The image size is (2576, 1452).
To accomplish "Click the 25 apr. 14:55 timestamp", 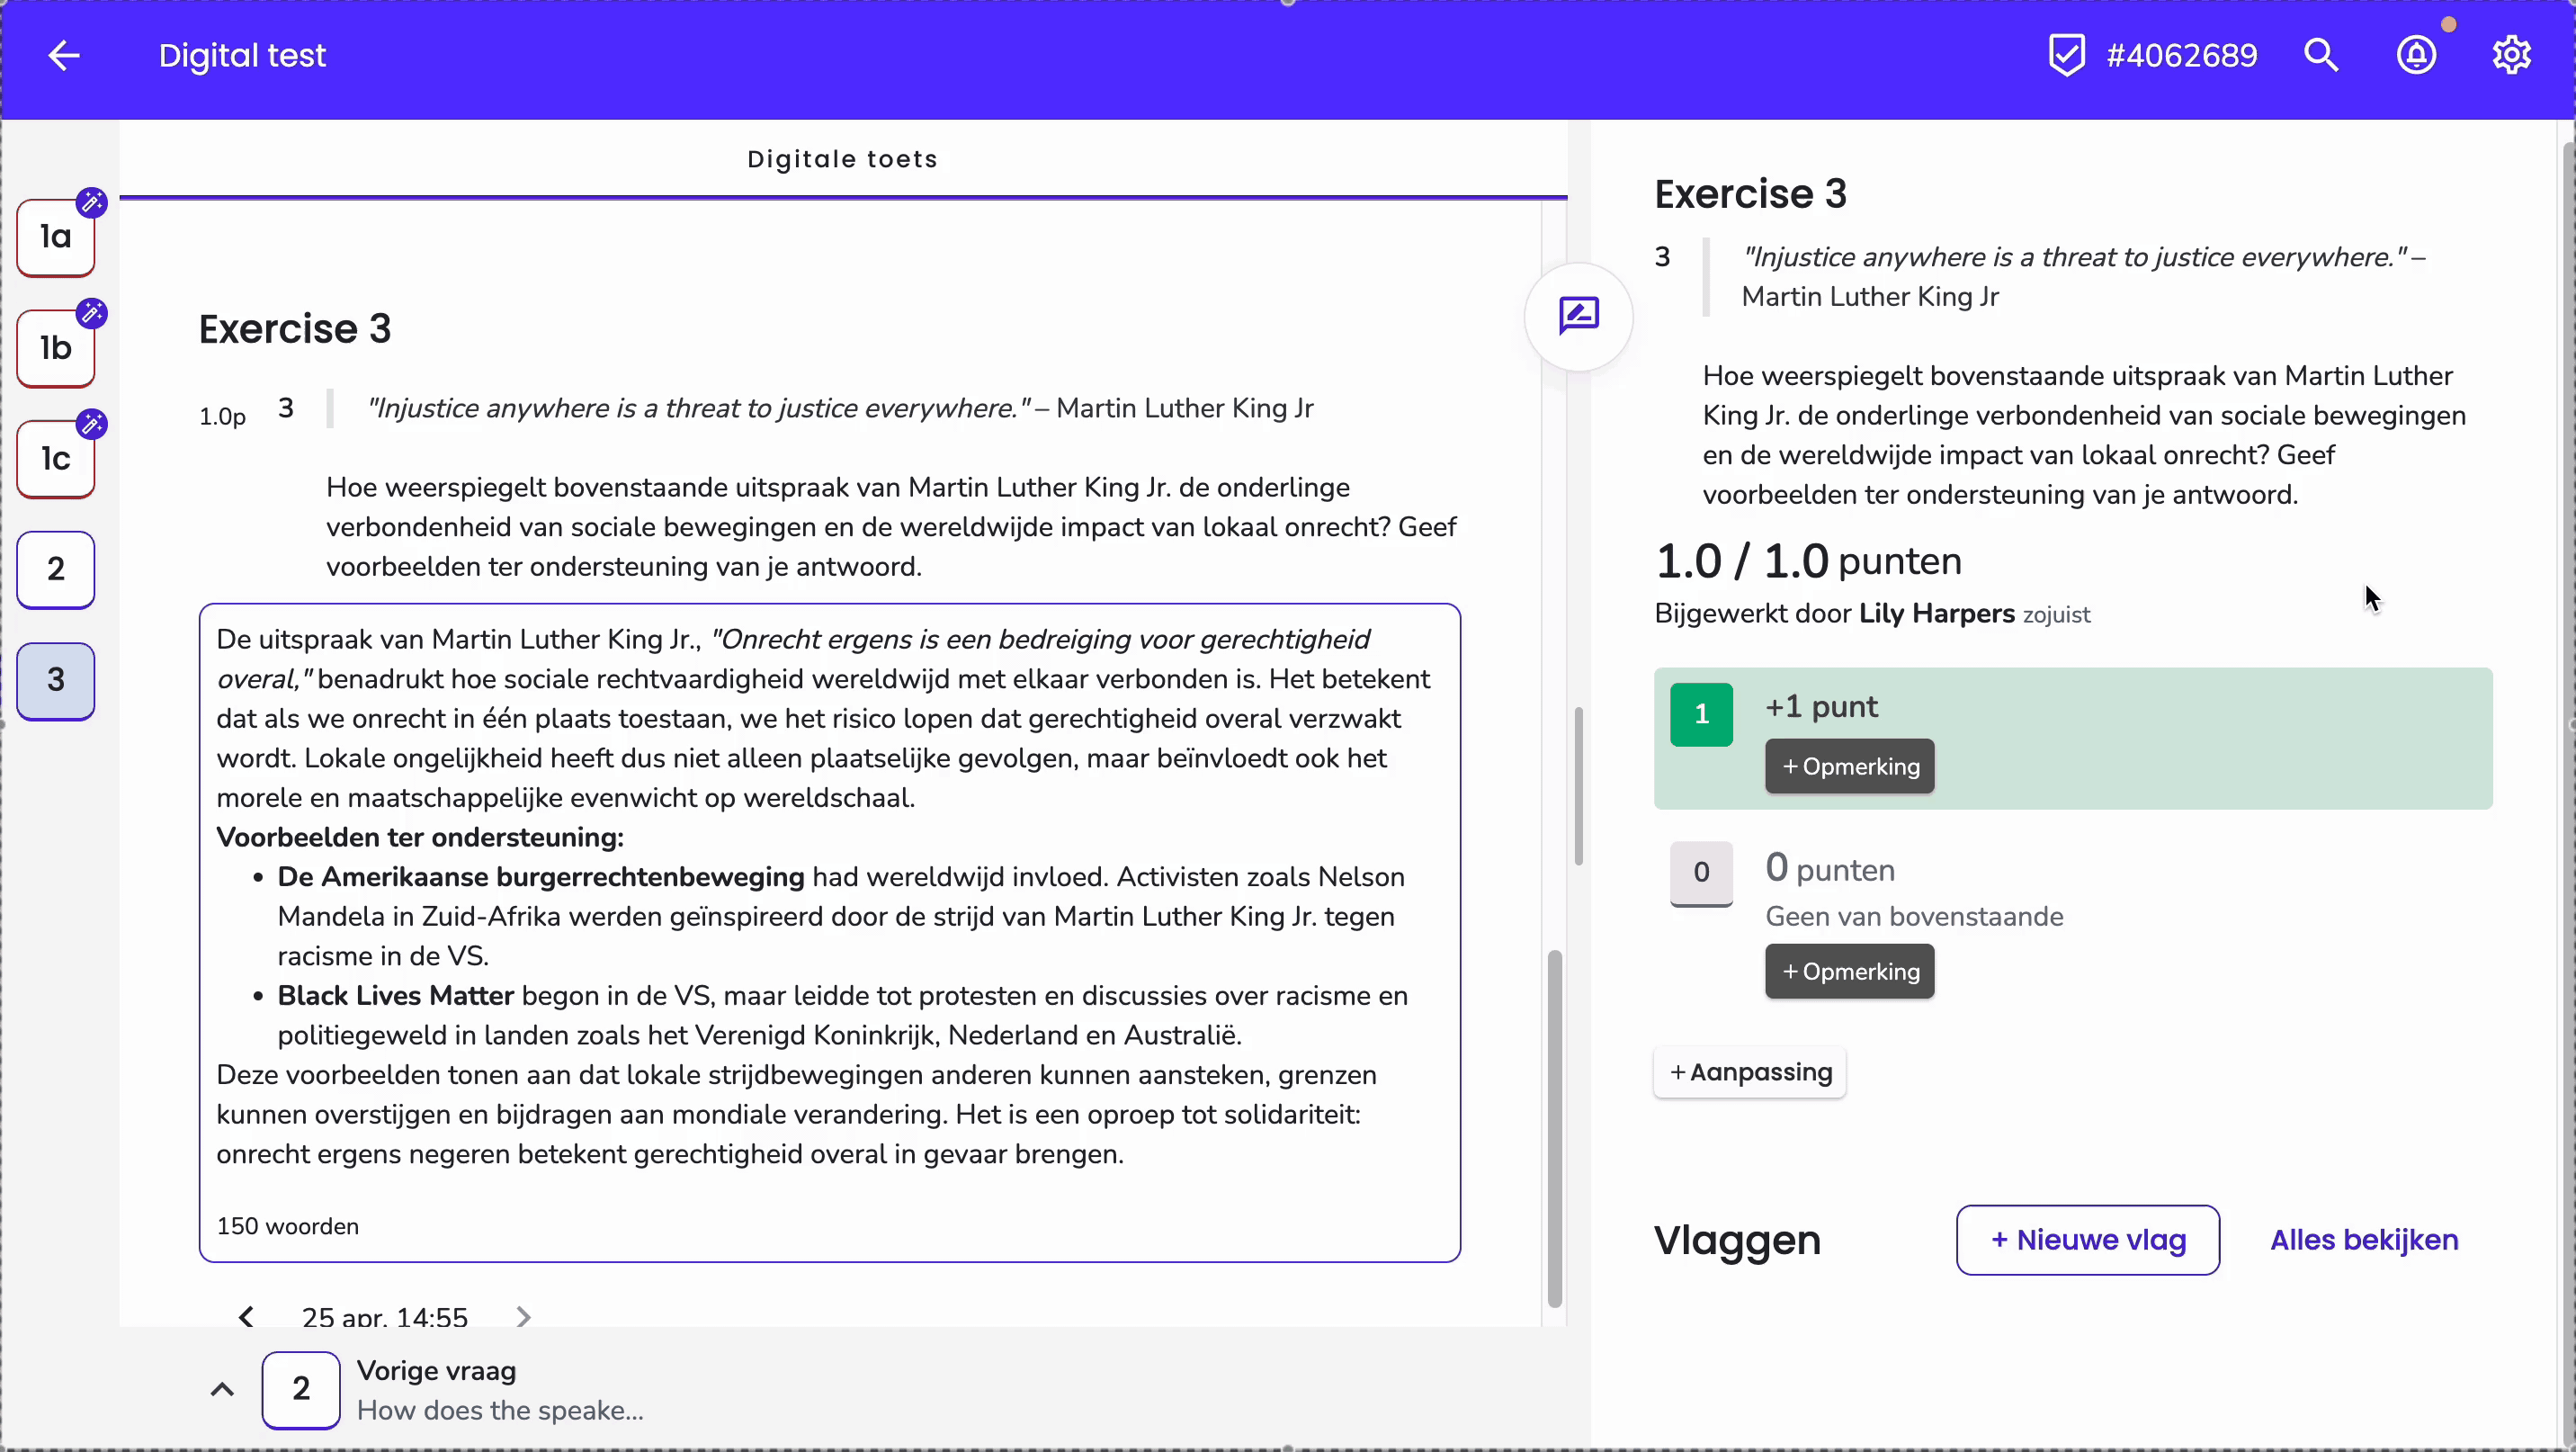I will click(385, 1317).
